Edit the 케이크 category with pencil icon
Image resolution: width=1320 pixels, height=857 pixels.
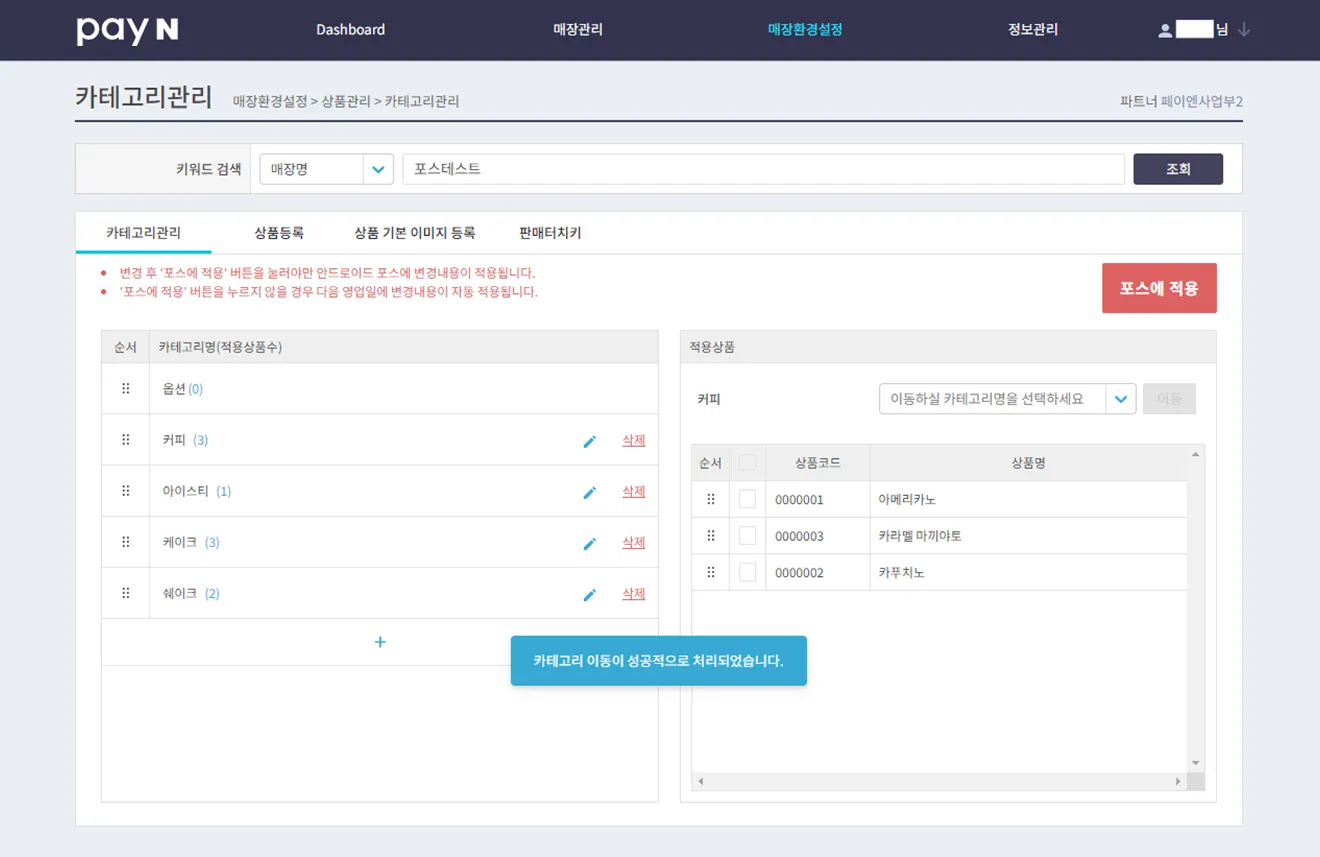click(x=589, y=543)
